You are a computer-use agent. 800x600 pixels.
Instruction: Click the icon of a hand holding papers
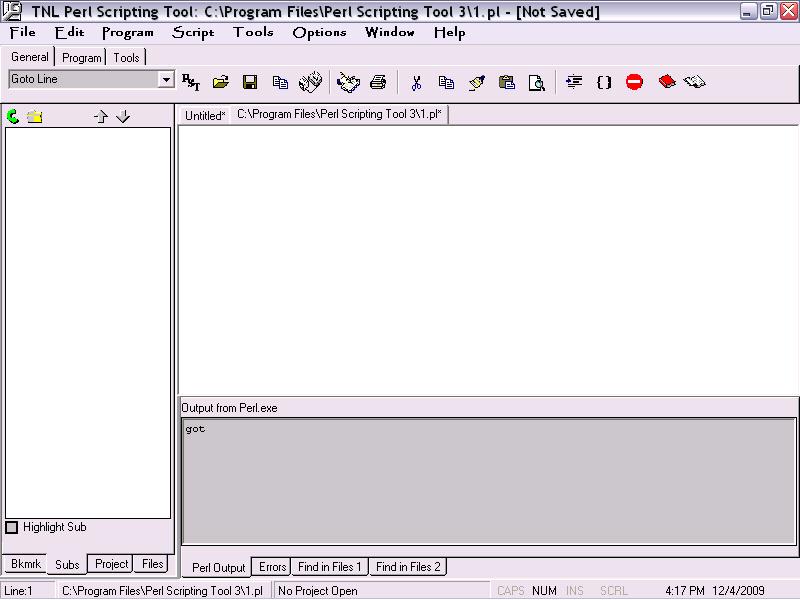[x=348, y=82]
